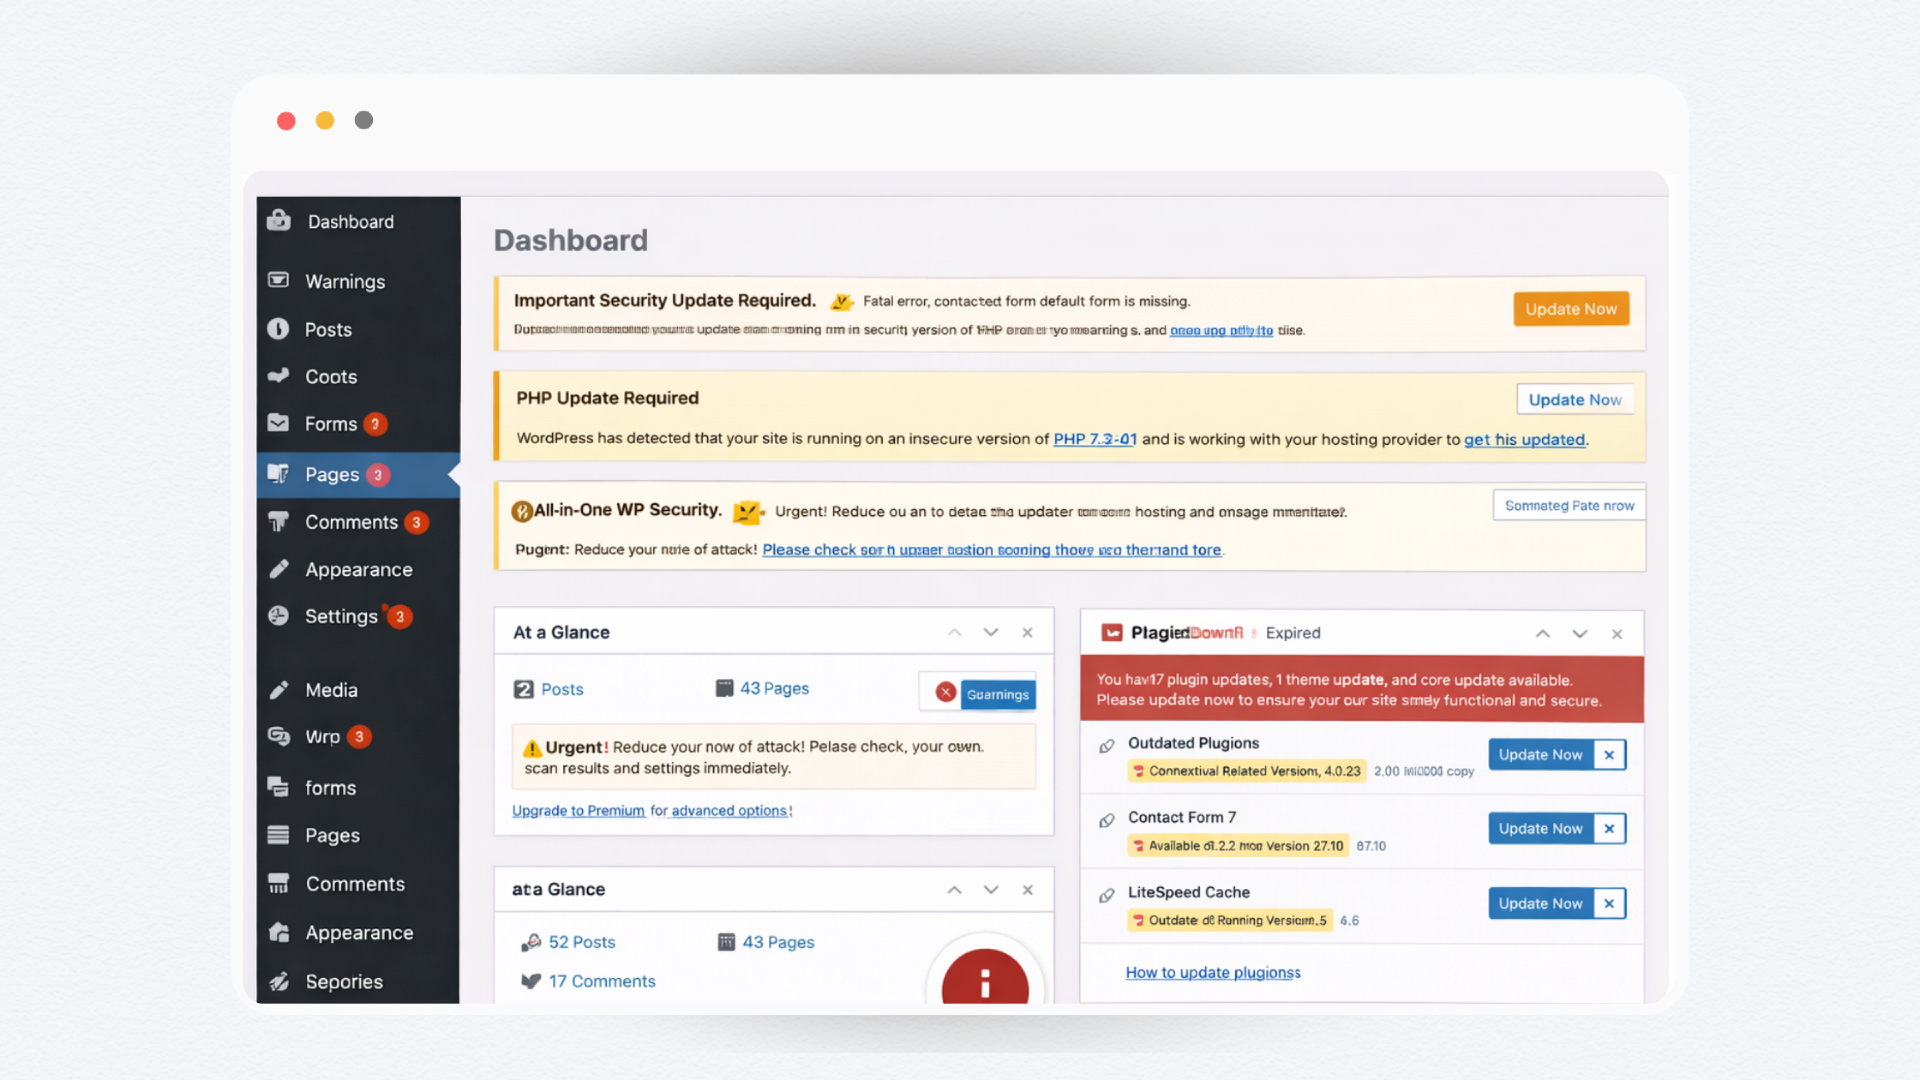1920x1080 pixels.
Task: Click the Warnings sidebar icon
Action: tap(279, 281)
